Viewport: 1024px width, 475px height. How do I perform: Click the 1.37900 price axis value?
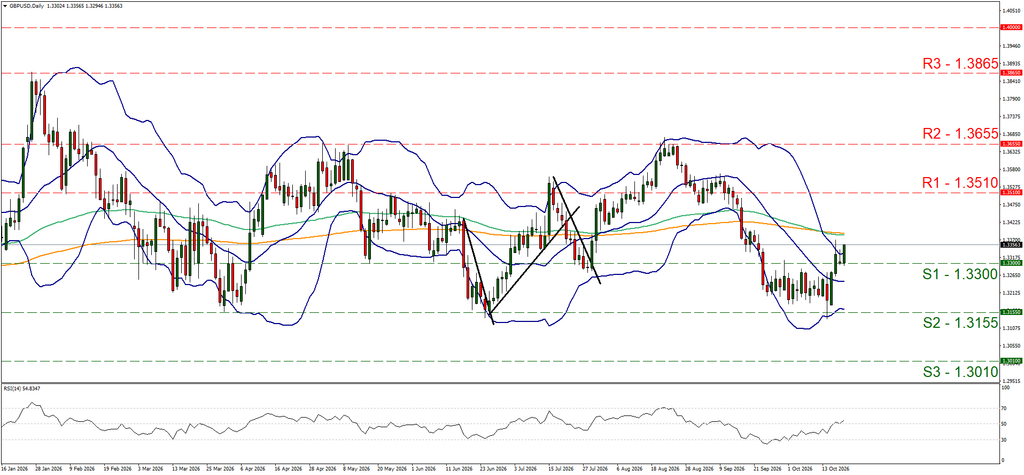pos(1010,99)
